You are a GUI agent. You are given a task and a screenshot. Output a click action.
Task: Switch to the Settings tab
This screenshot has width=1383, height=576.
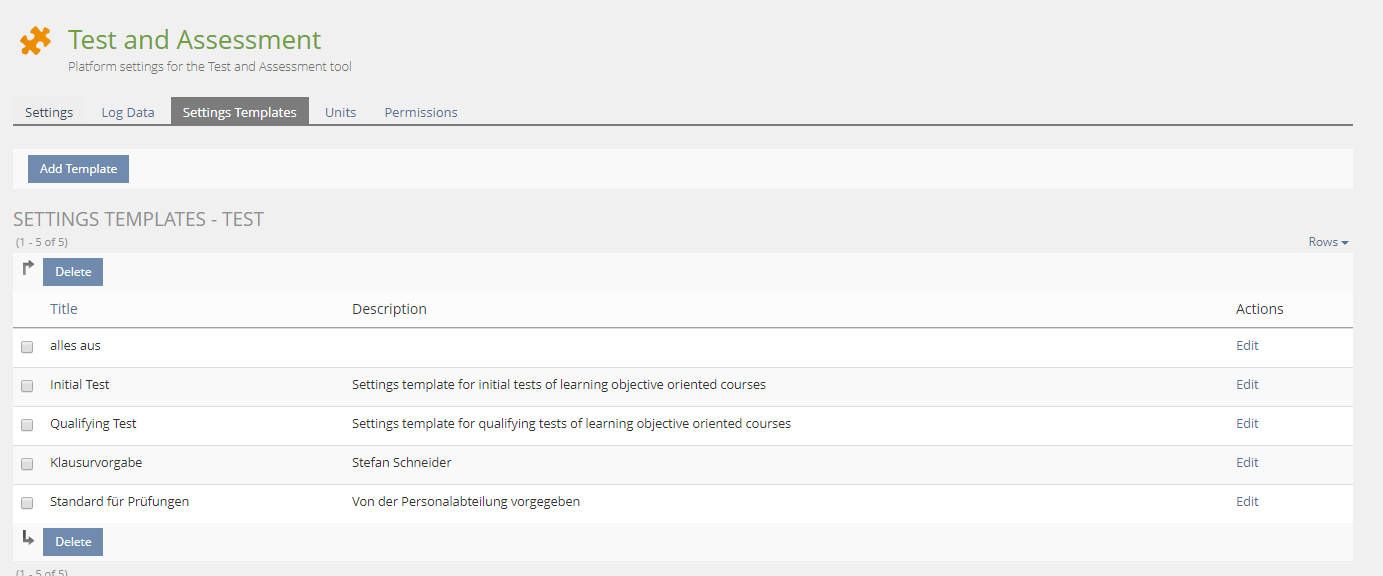point(49,112)
